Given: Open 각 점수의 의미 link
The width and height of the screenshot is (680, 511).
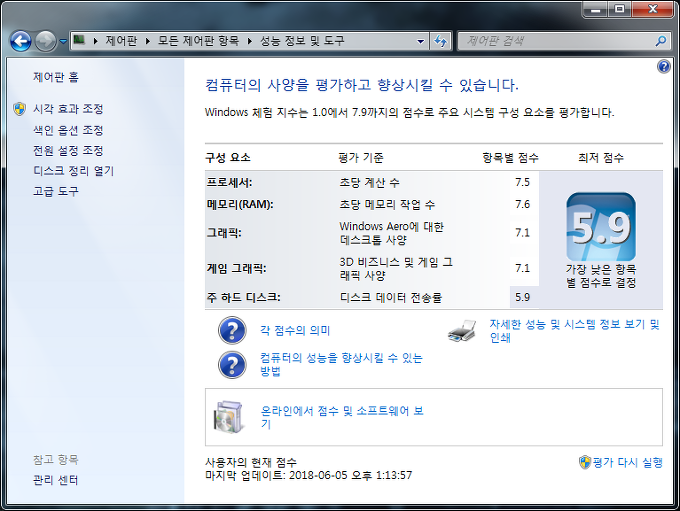Looking at the screenshot, I should [295, 331].
